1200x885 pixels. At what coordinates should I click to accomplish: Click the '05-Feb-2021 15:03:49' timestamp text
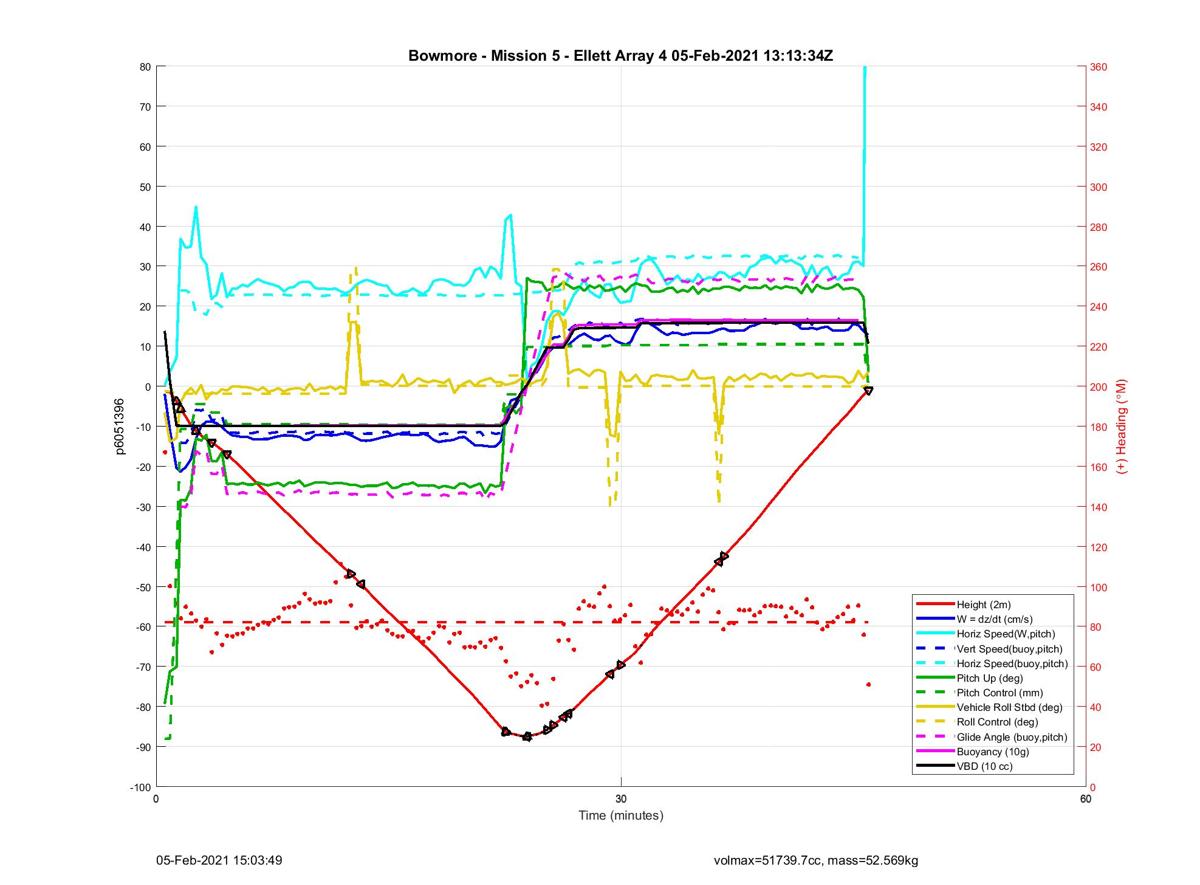tap(218, 860)
